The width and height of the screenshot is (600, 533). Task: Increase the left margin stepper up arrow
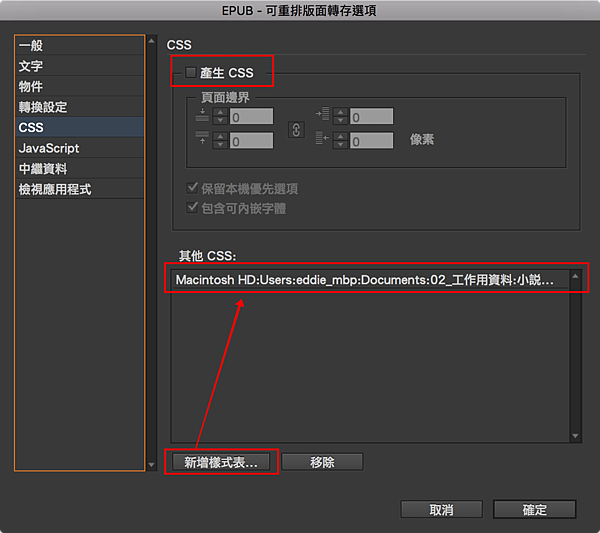click(x=340, y=112)
